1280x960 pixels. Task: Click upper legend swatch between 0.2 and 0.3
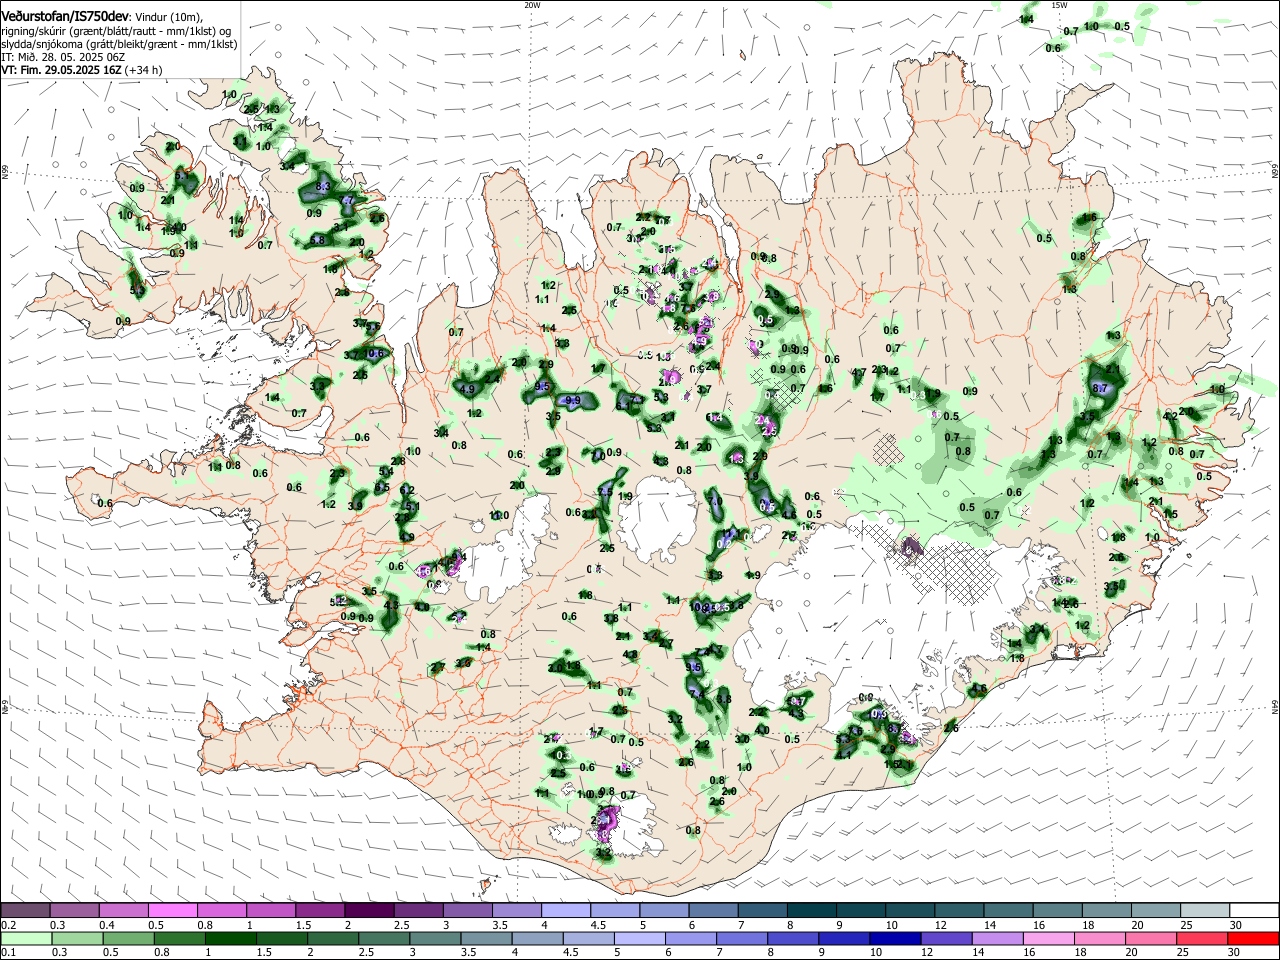[x=26, y=911]
